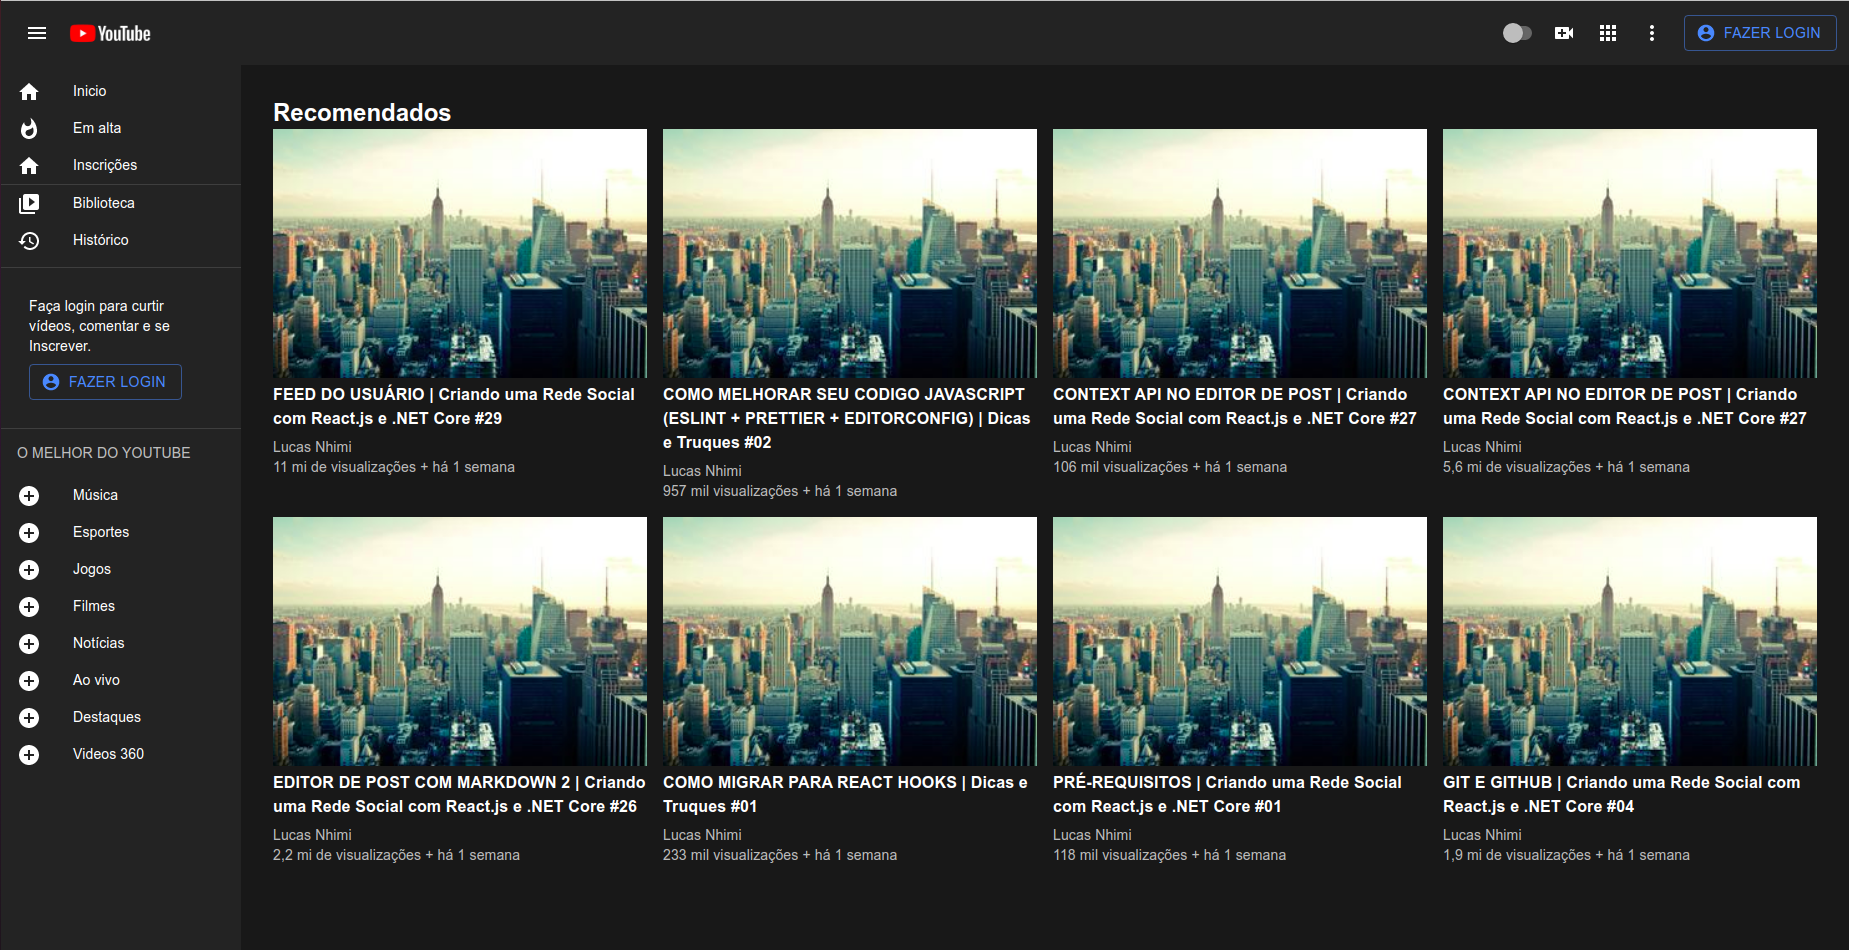Open the video upload camera icon
This screenshot has width=1849, height=950.
point(1565,33)
